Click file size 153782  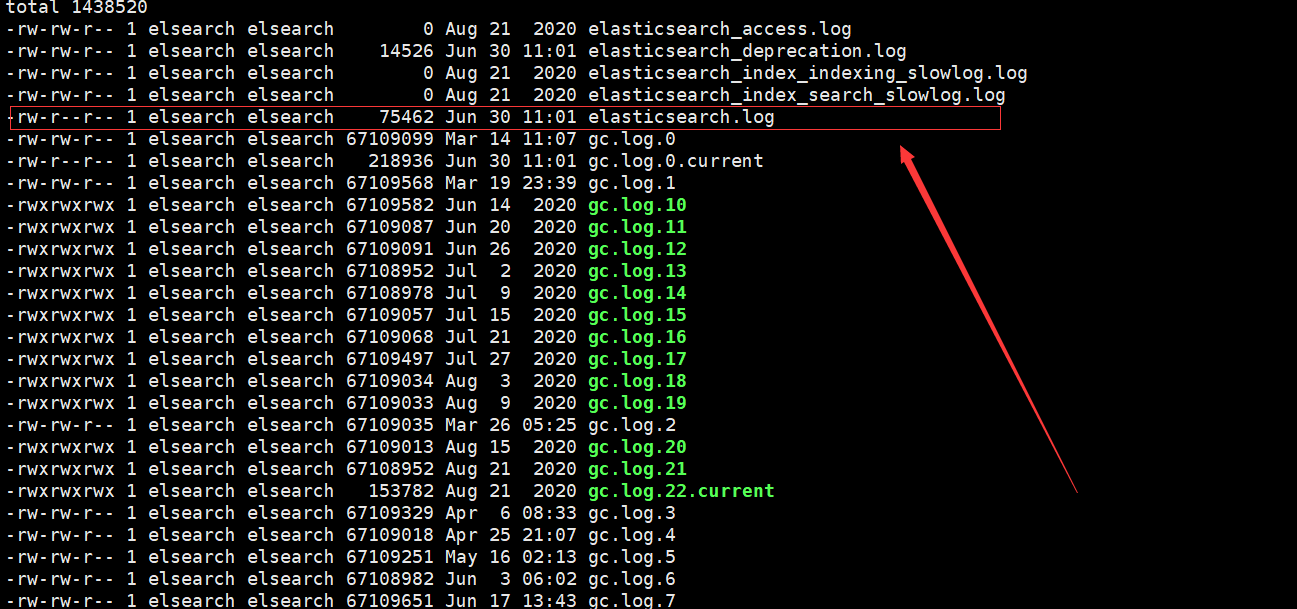401,491
